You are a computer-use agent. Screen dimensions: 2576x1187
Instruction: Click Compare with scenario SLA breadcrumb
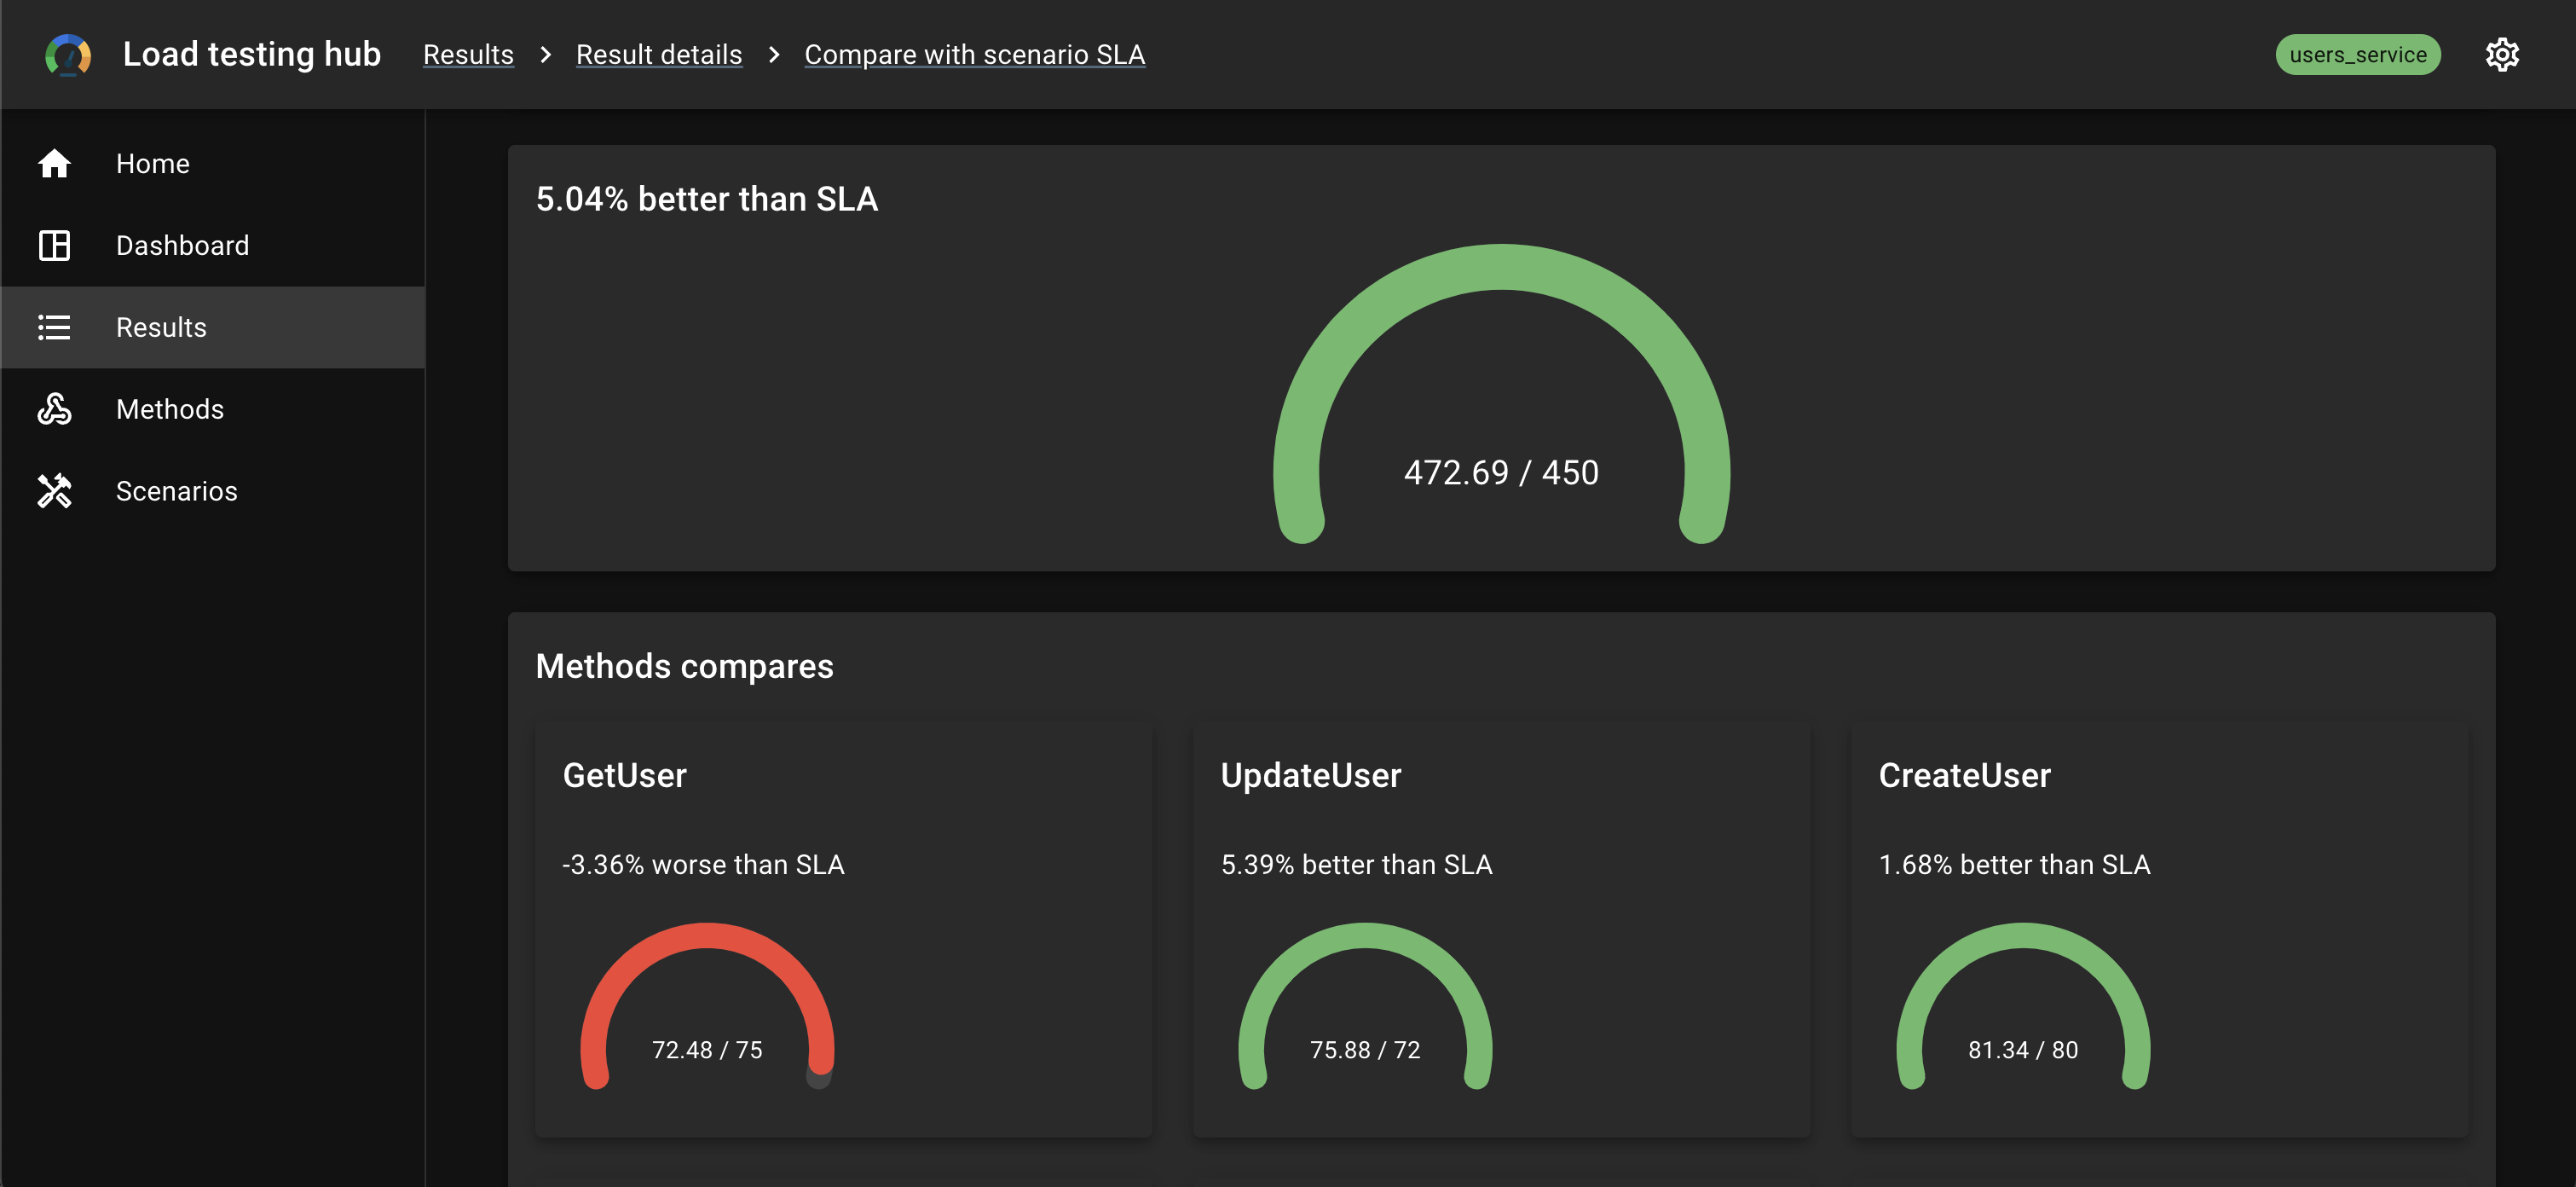(975, 55)
